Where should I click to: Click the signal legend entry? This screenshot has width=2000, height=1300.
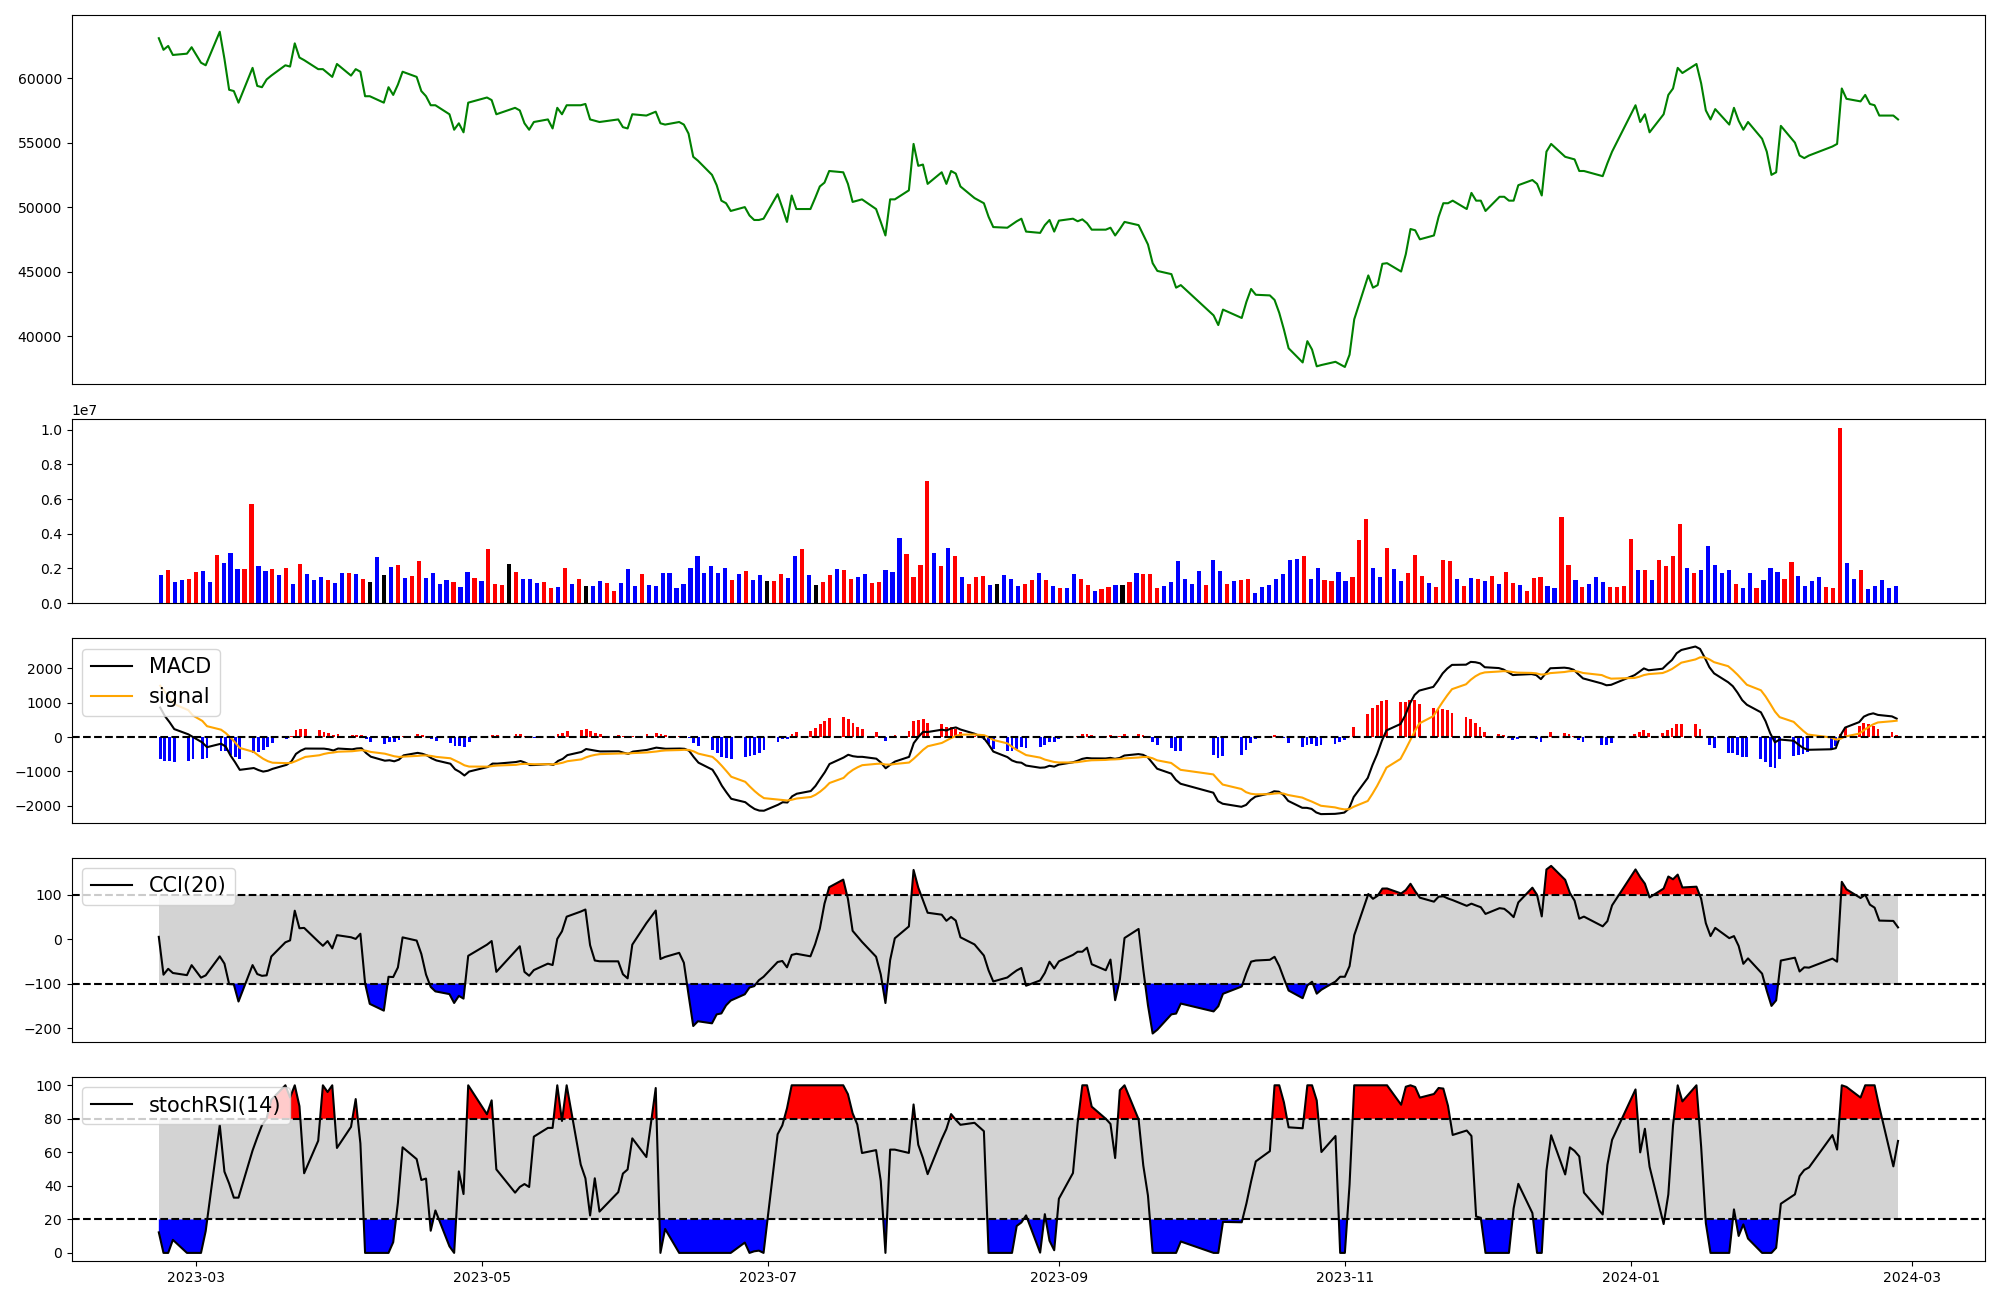tap(179, 696)
